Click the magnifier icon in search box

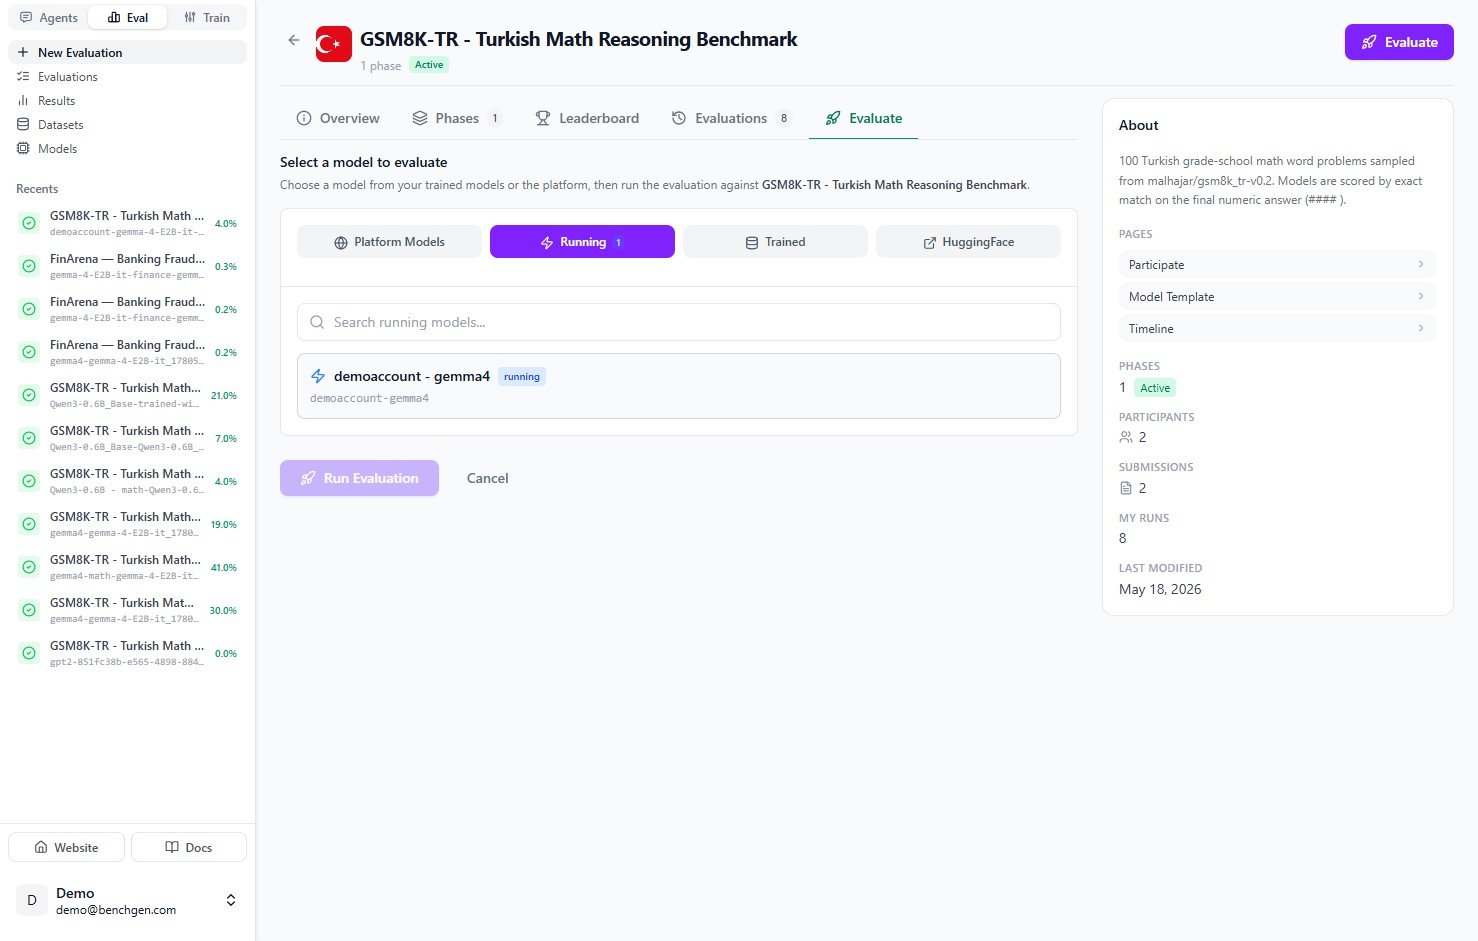[317, 322]
